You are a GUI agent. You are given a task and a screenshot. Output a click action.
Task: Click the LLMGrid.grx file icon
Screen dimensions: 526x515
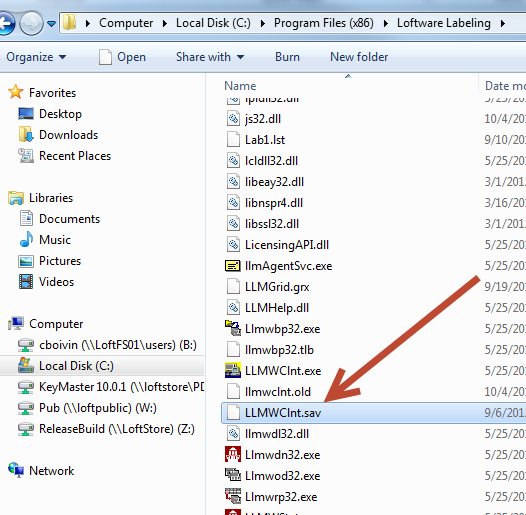(x=233, y=287)
